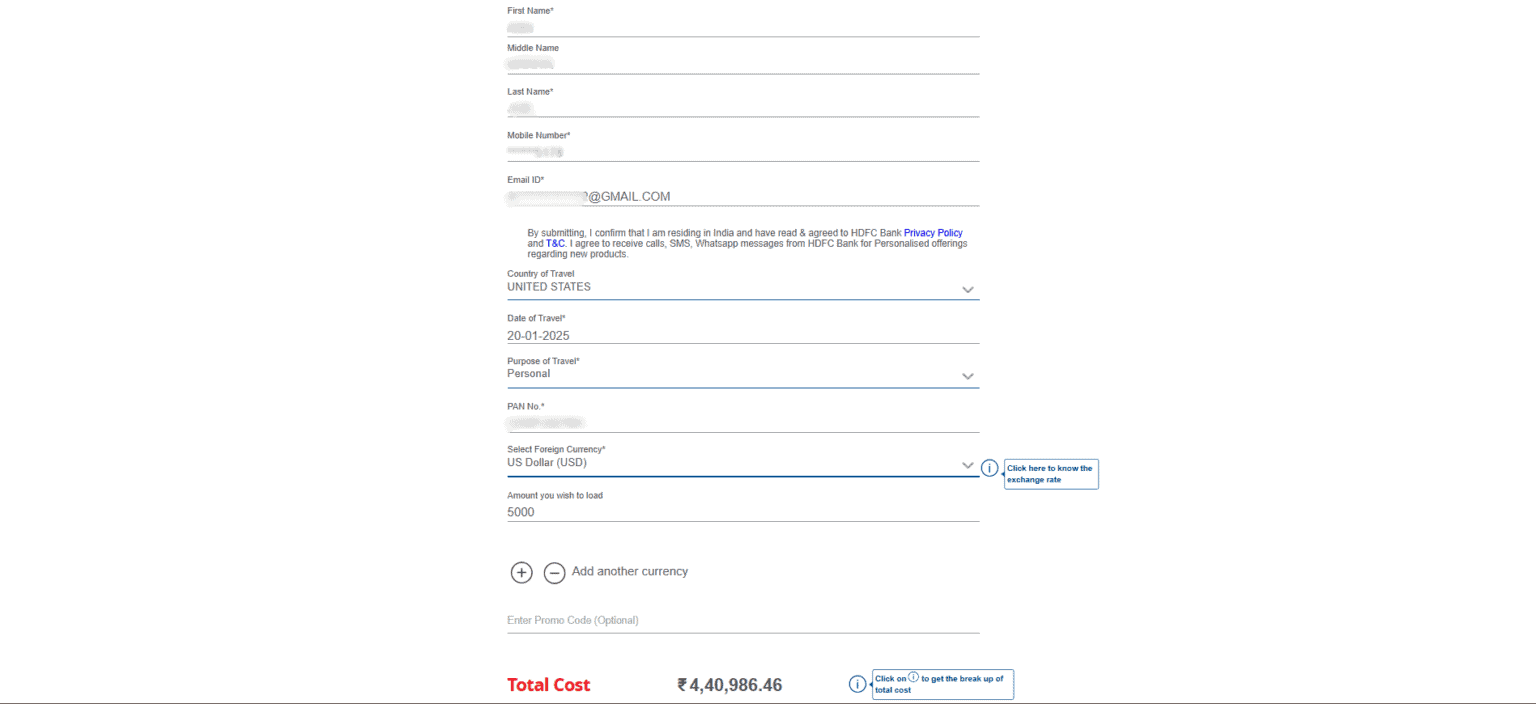Click the PAN No. field

click(x=743, y=421)
